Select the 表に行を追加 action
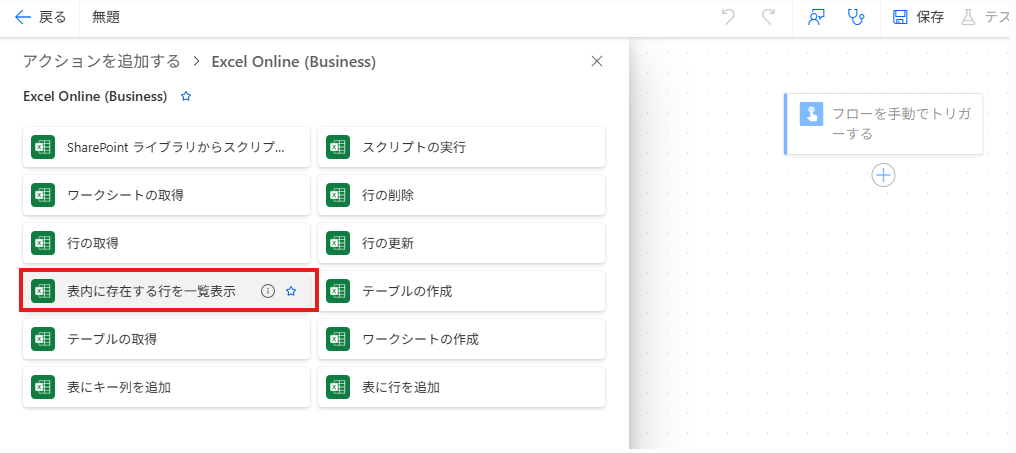Viewport: 1016px width, 453px height. [x=461, y=388]
